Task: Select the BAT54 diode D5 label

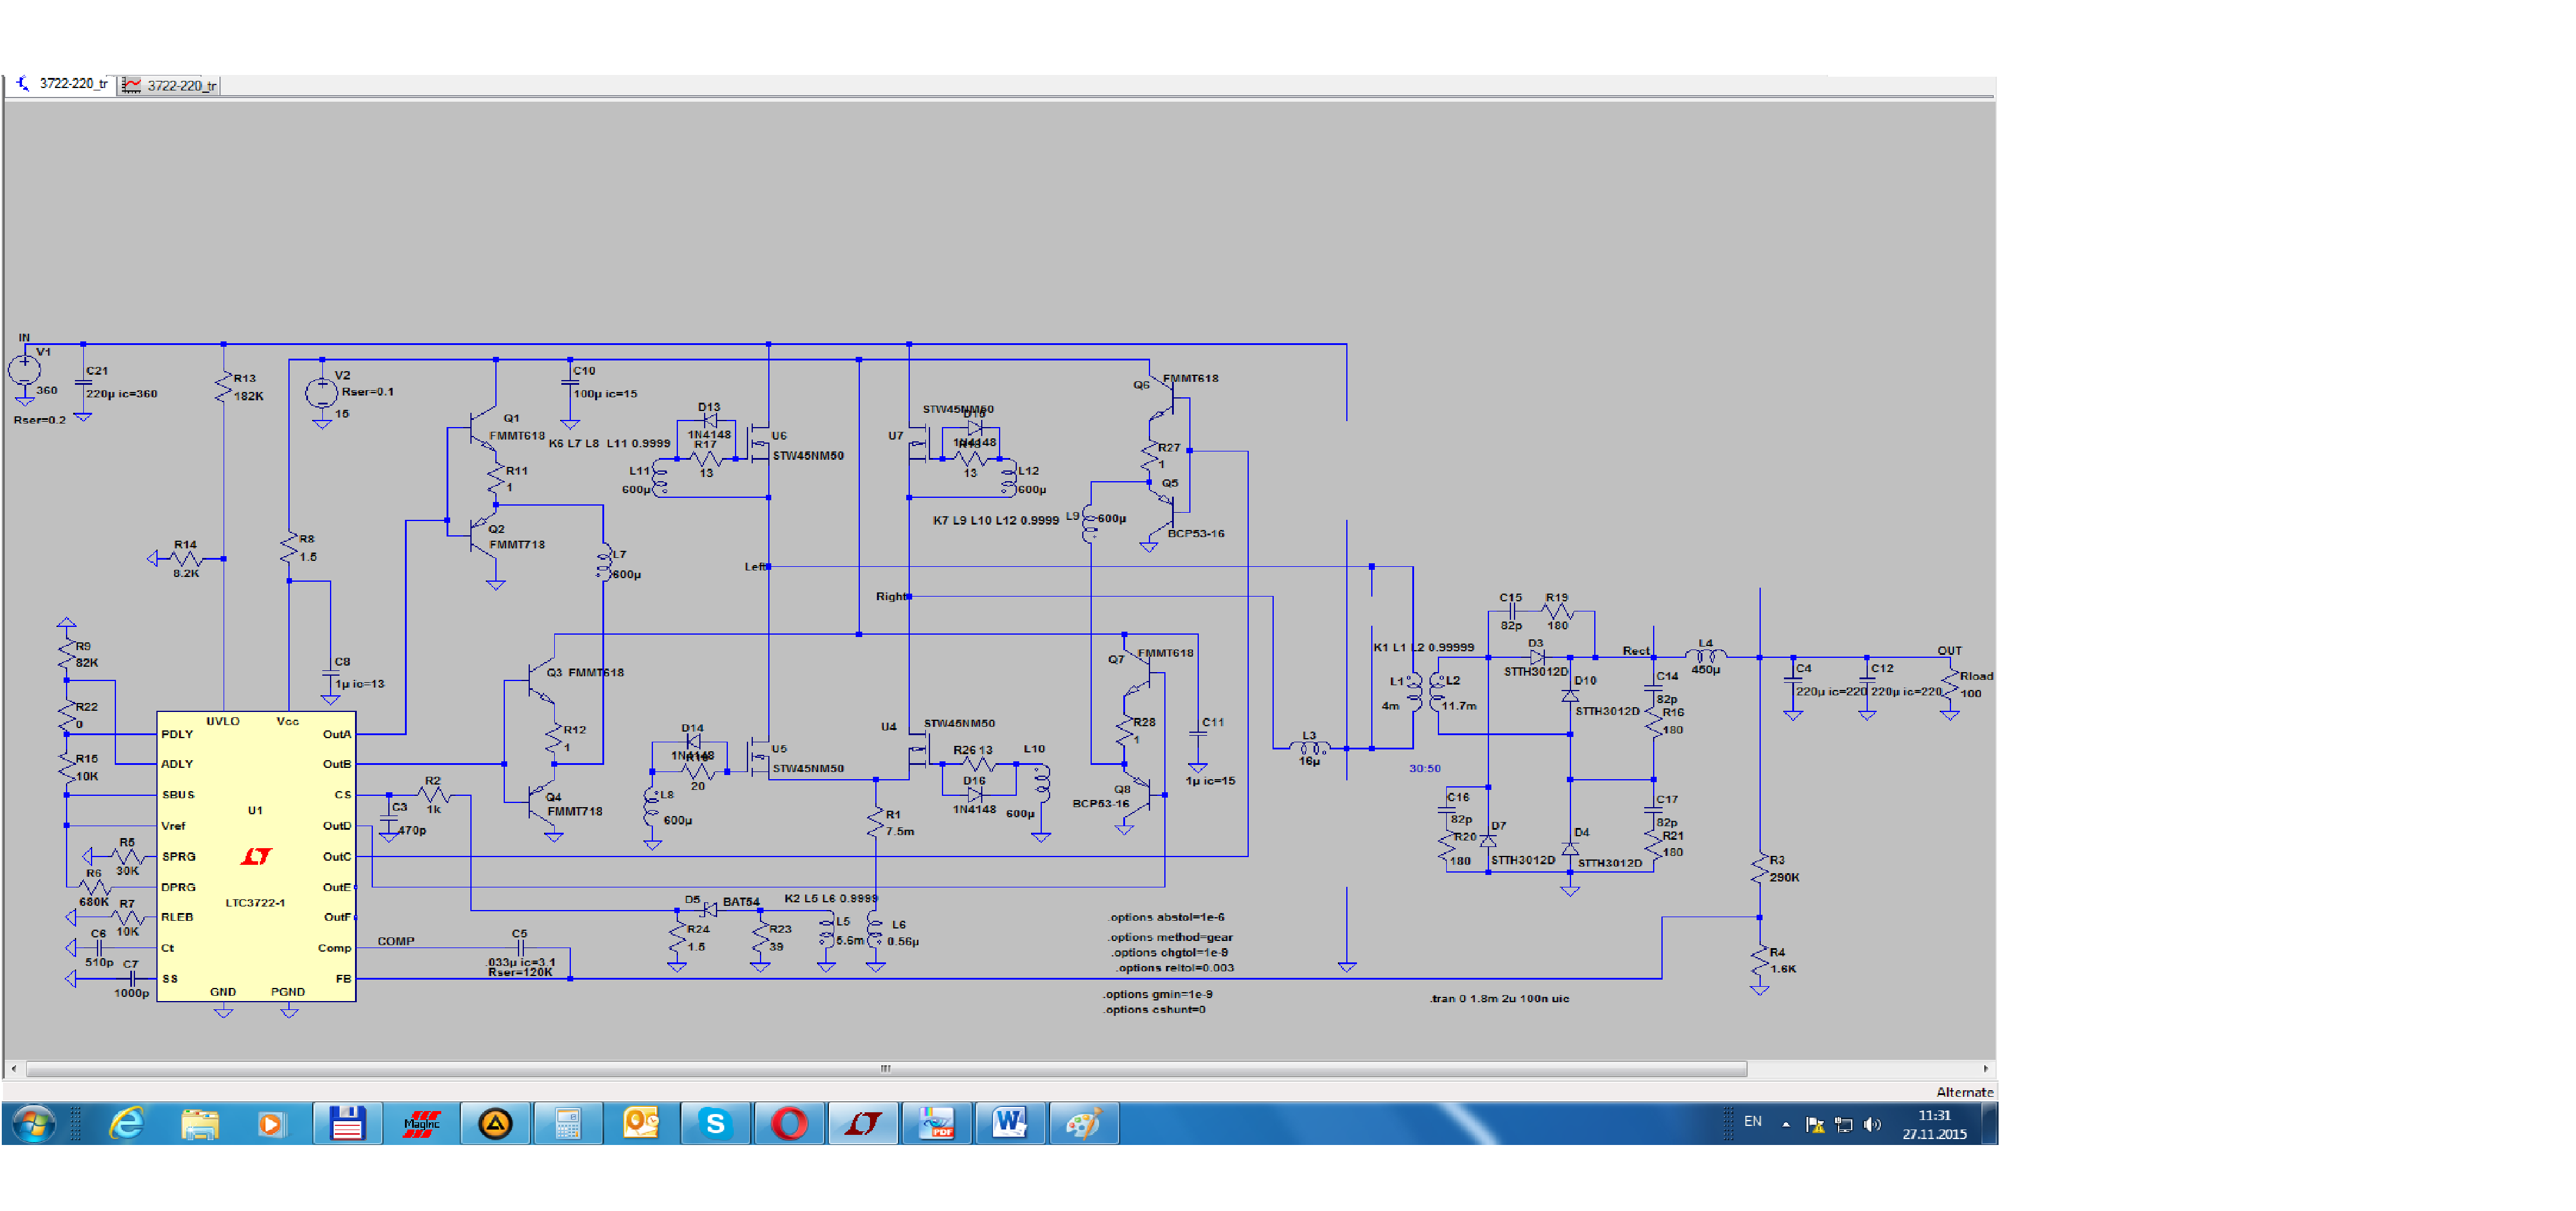Action: coord(741,901)
